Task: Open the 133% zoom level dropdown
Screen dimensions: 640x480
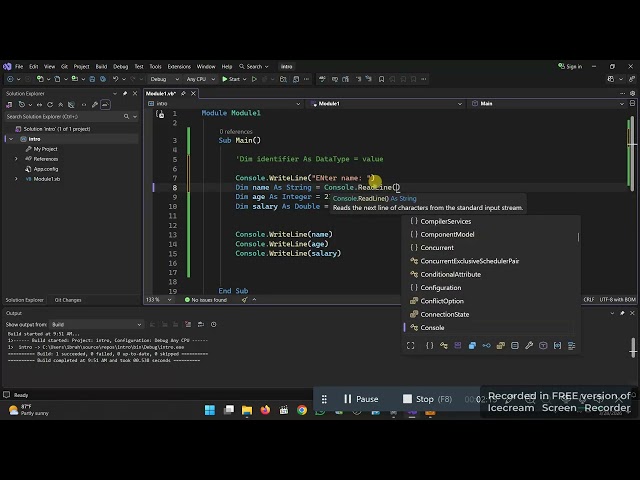Action: click(158, 300)
